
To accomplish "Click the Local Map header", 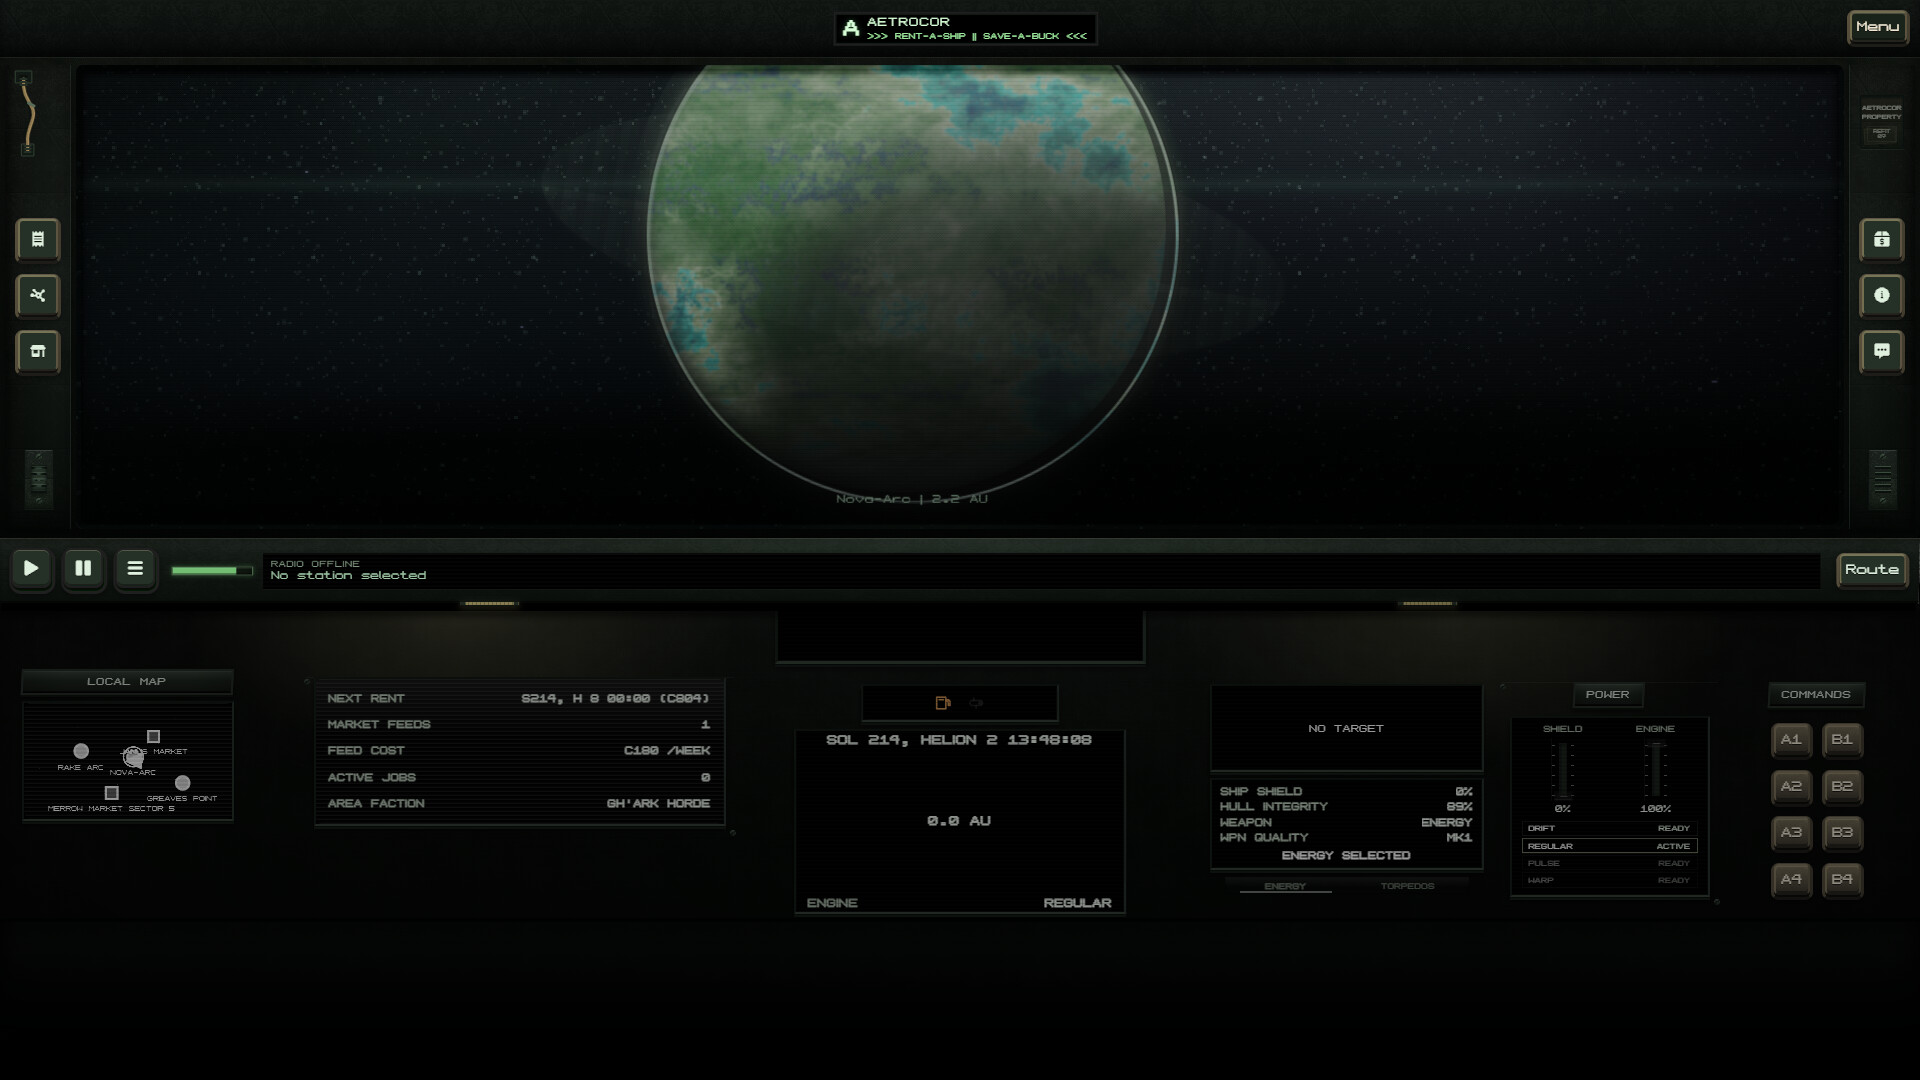I will [x=127, y=682].
